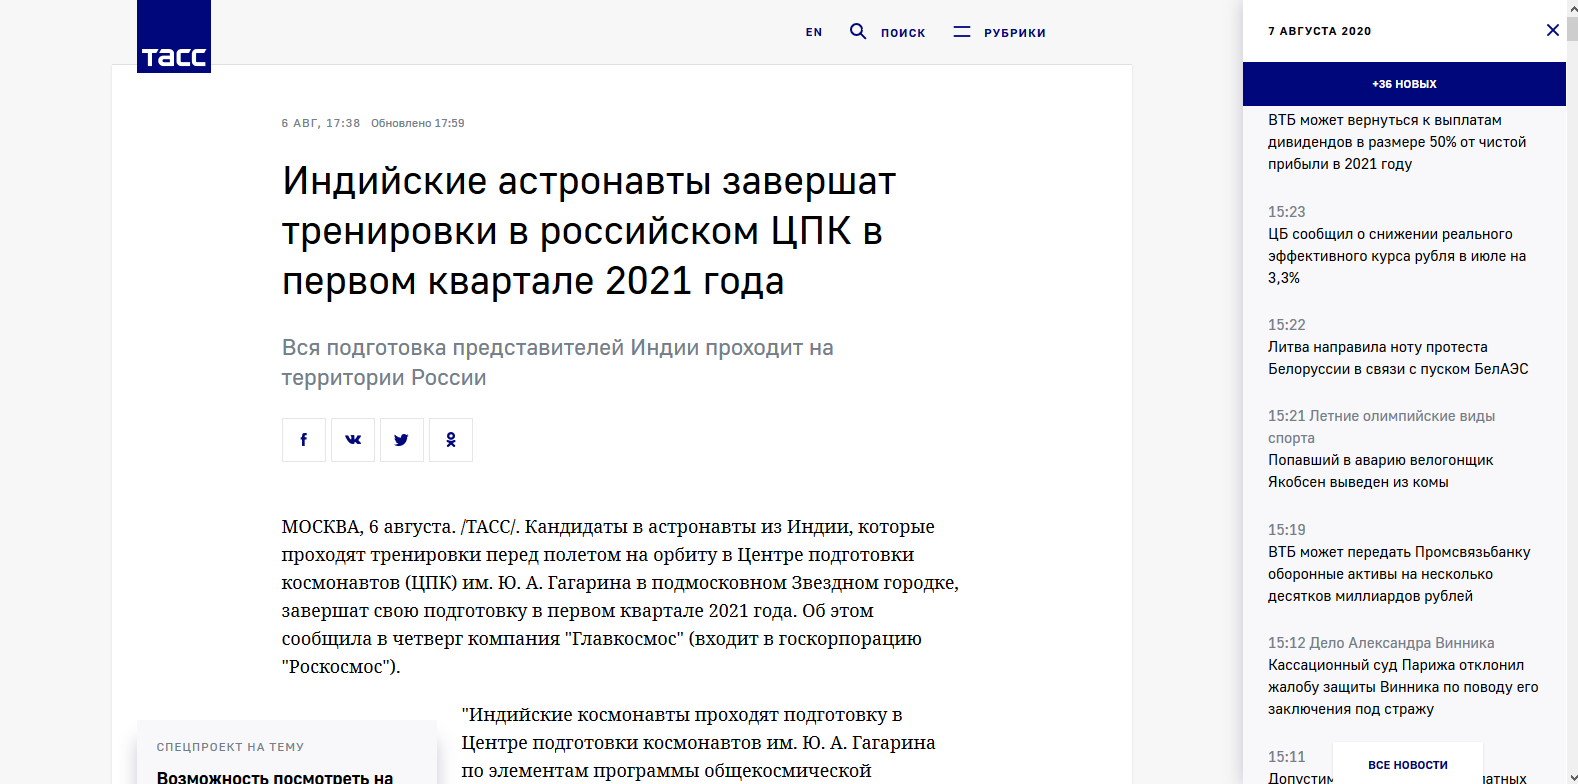This screenshot has height=784, width=1578.
Task: Open Lithuania protest note news item
Action: tap(1398, 358)
